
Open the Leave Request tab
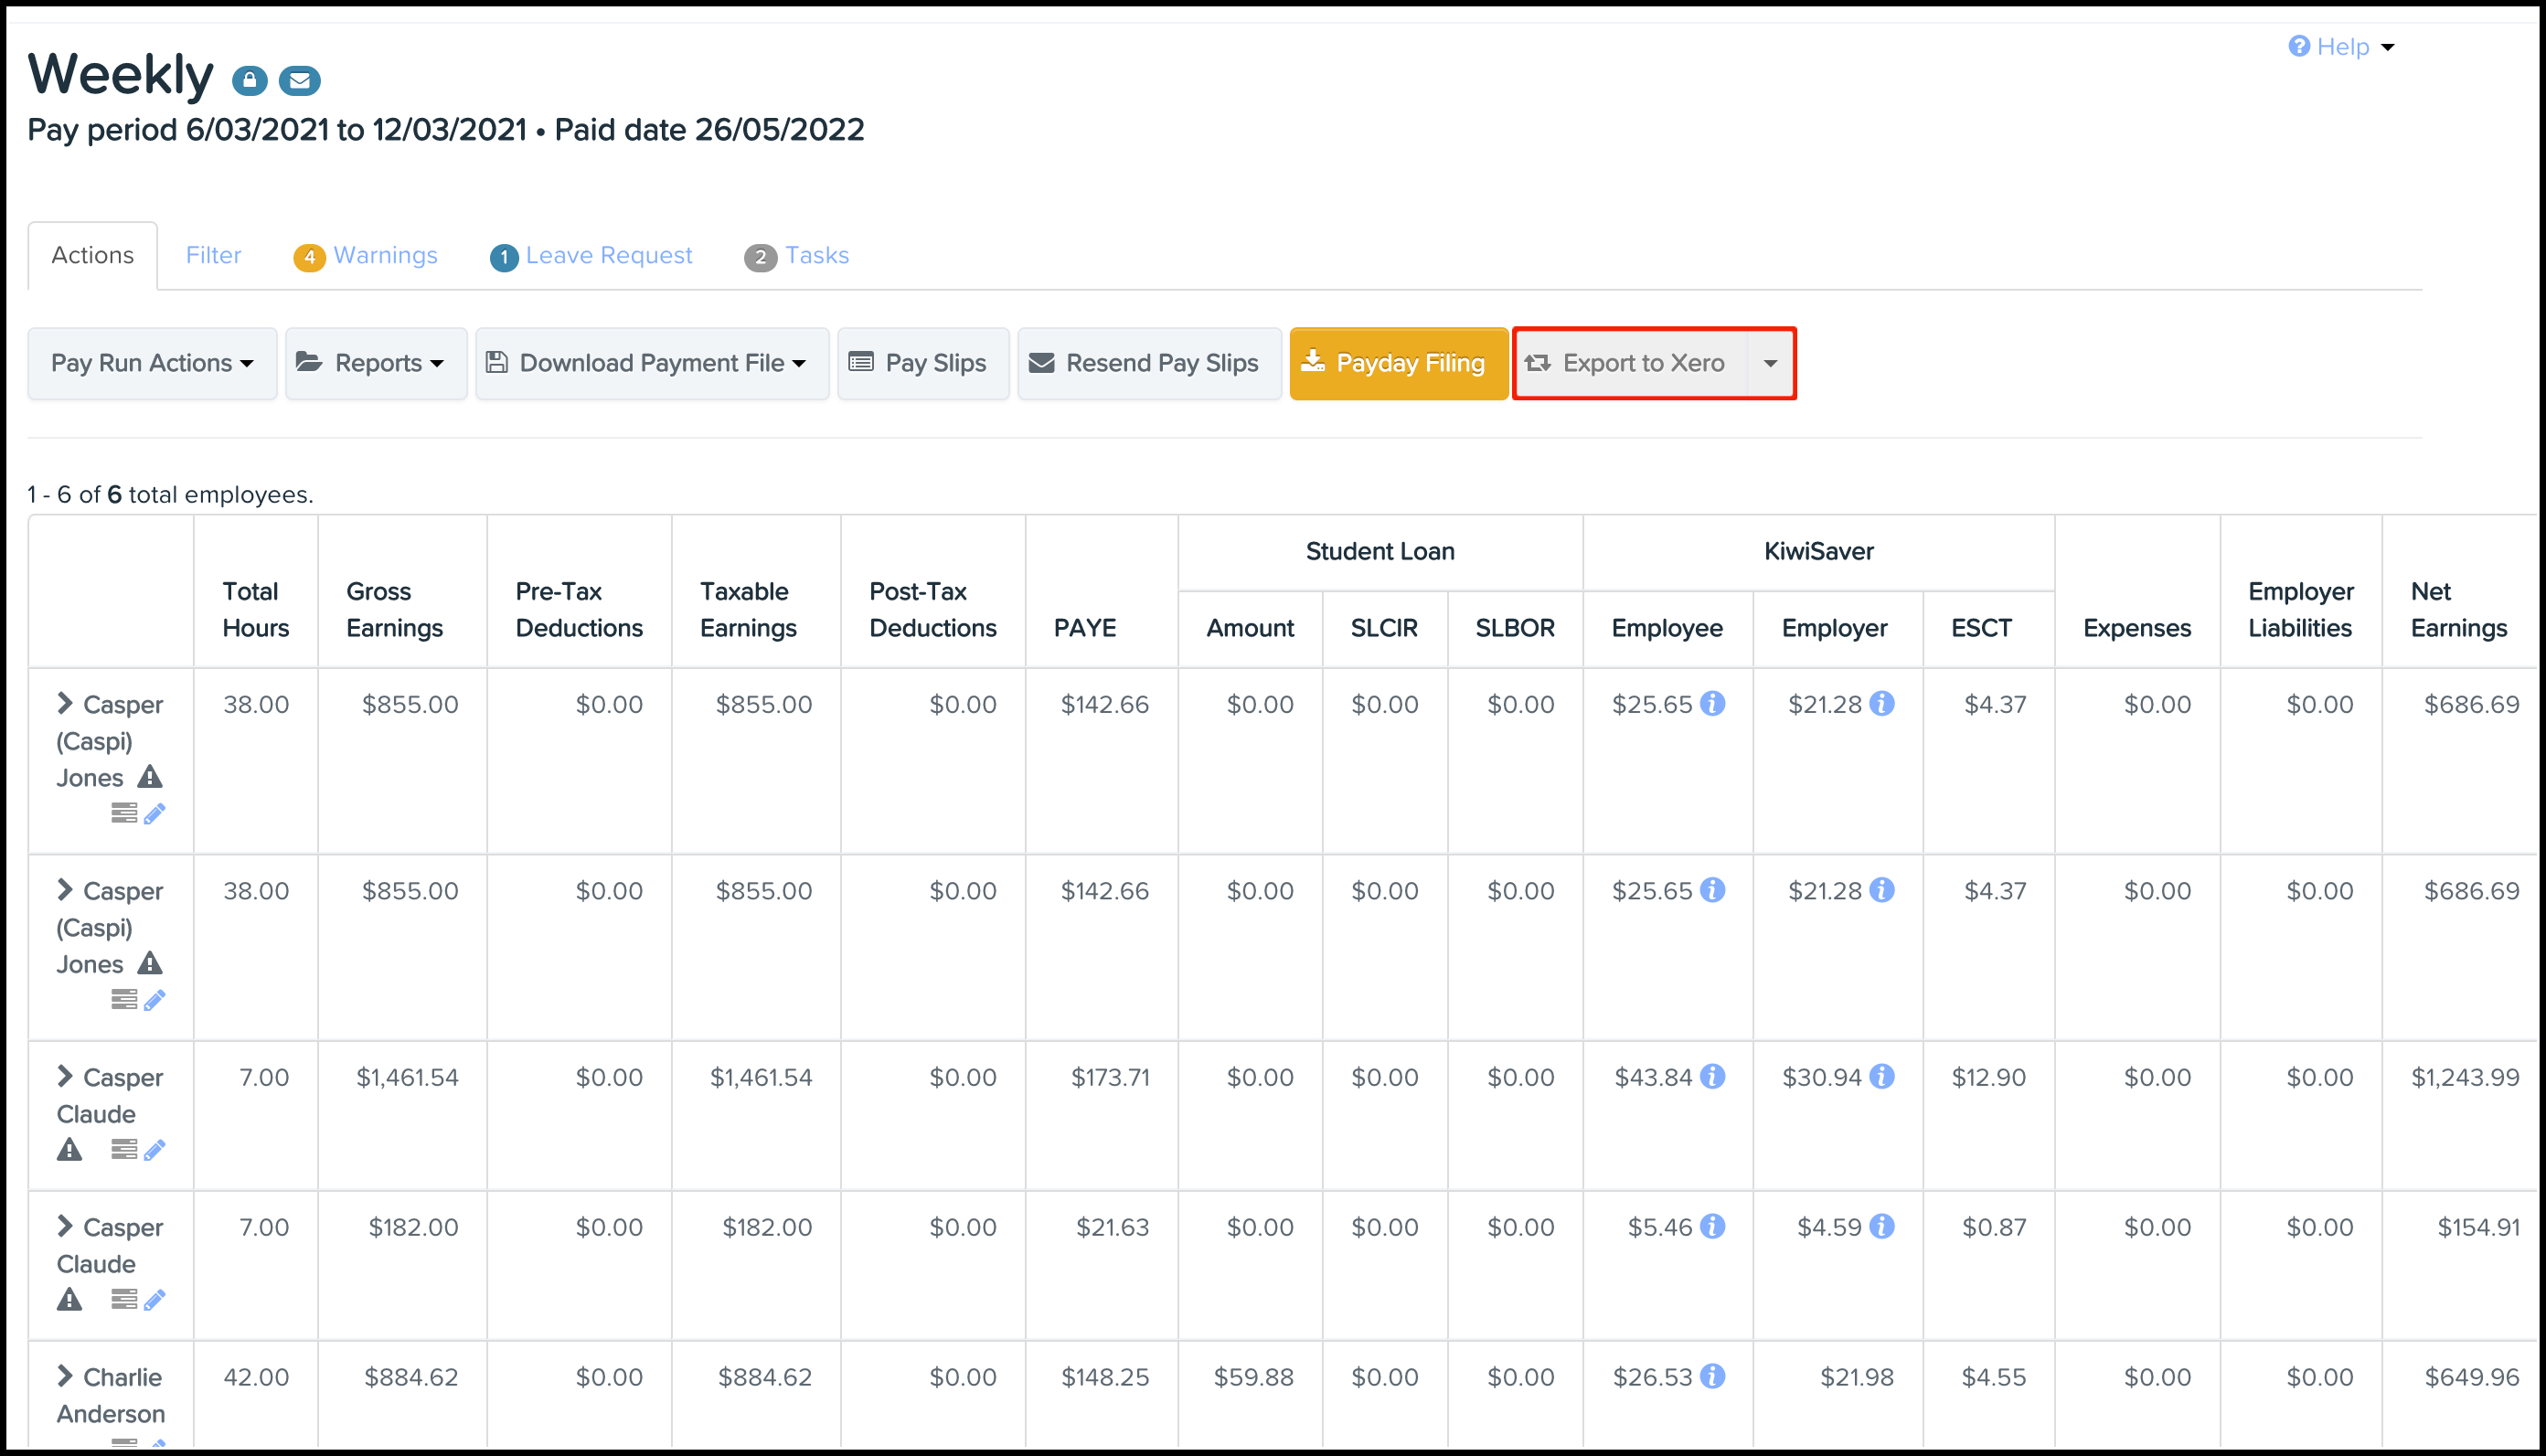point(591,256)
